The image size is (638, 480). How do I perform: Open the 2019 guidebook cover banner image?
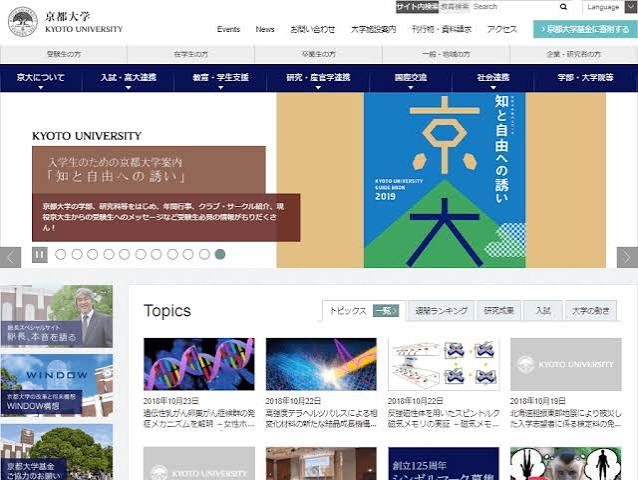pyautogui.click(x=444, y=180)
